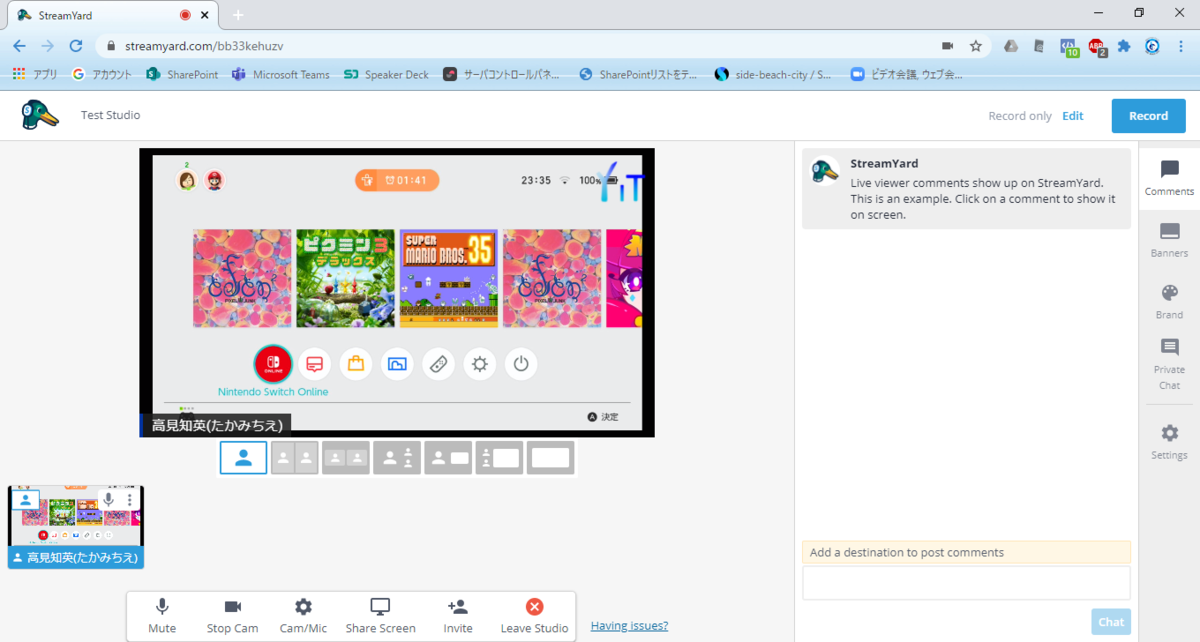
Task: Click 'Add a destination to post comments' notice
Action: [x=966, y=552]
